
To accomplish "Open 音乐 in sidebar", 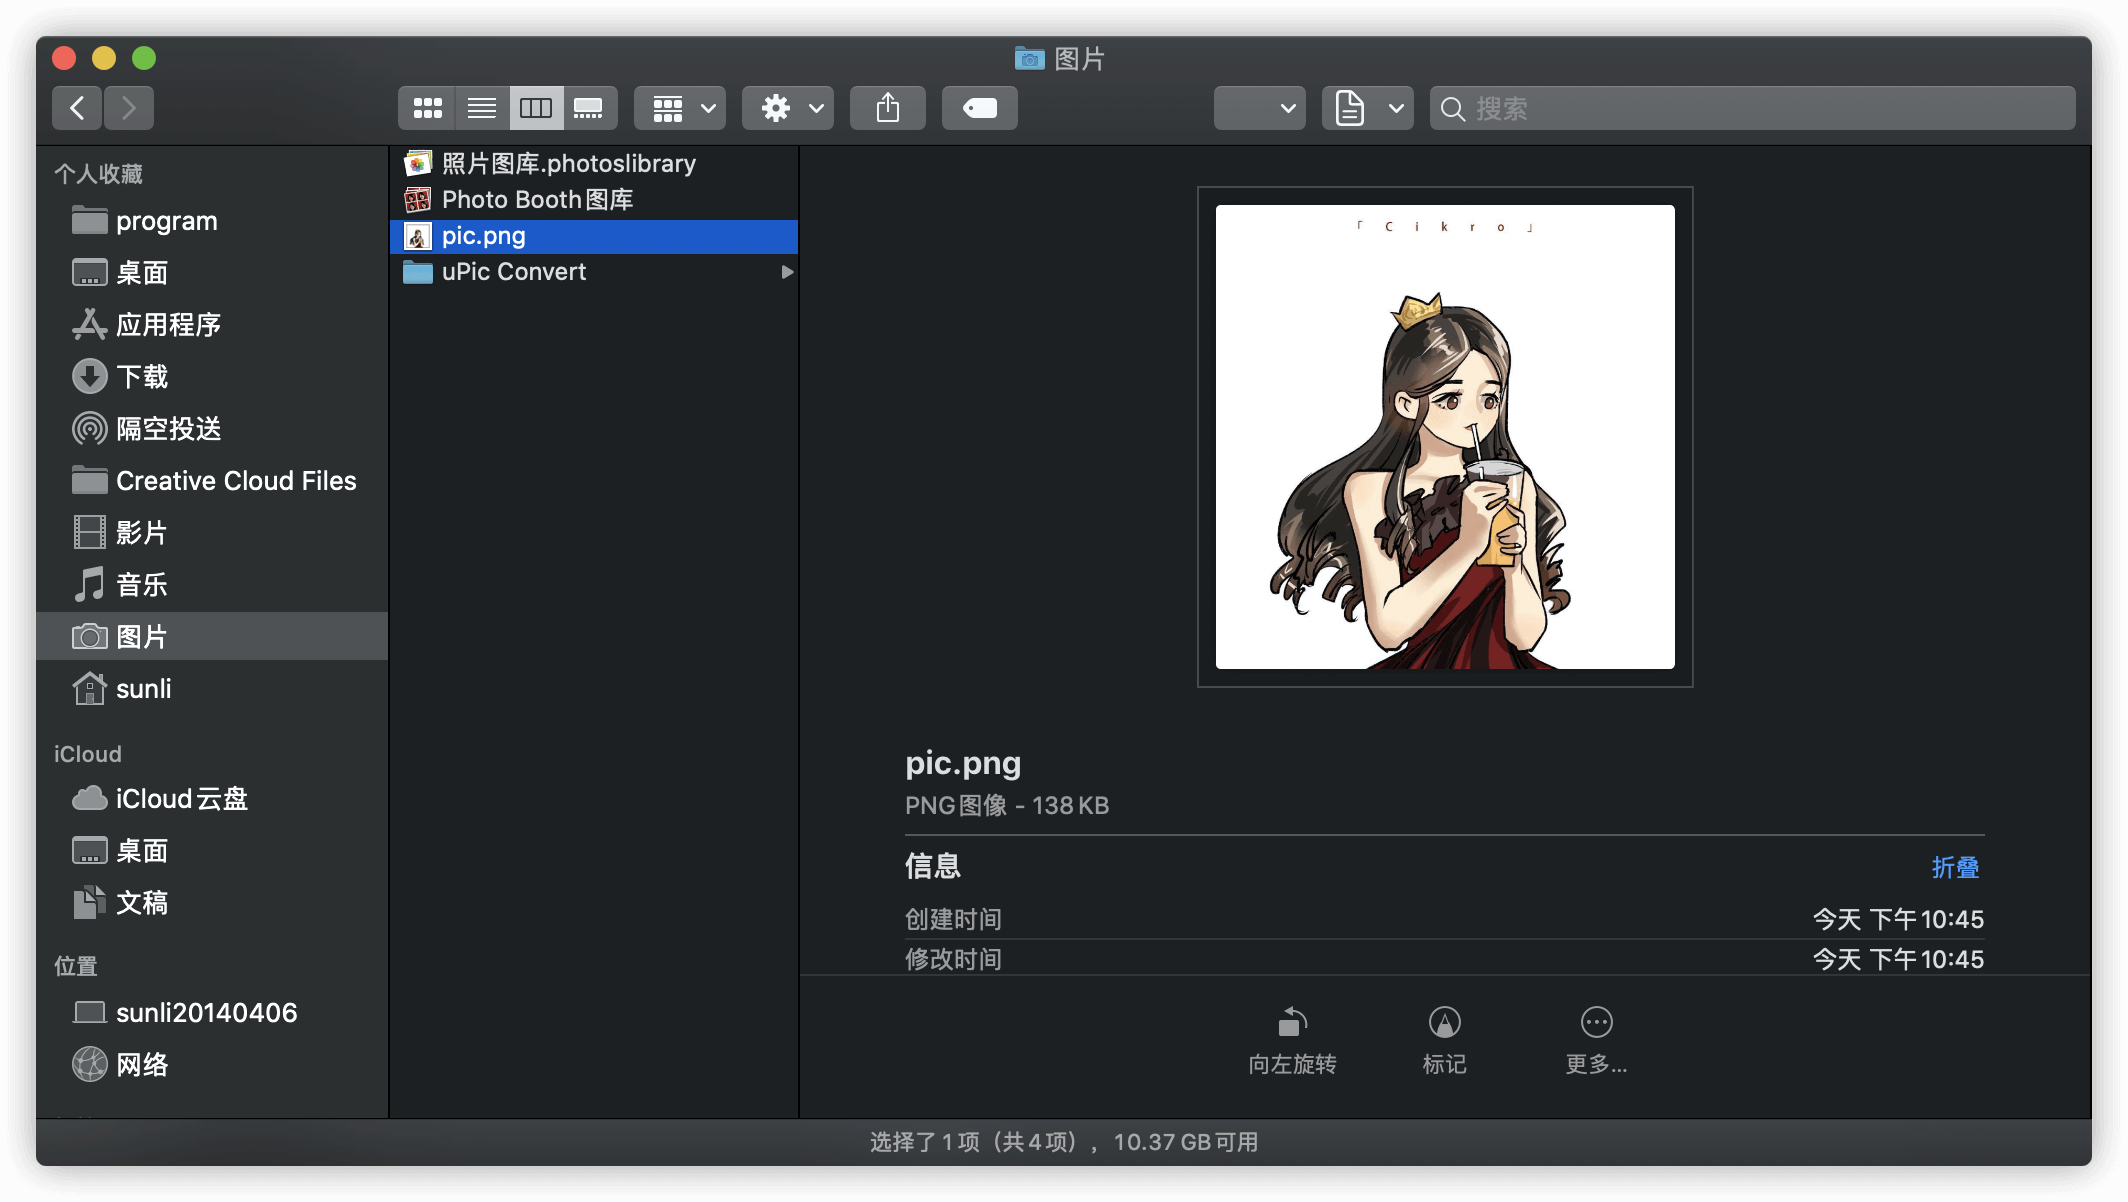I will (212, 585).
